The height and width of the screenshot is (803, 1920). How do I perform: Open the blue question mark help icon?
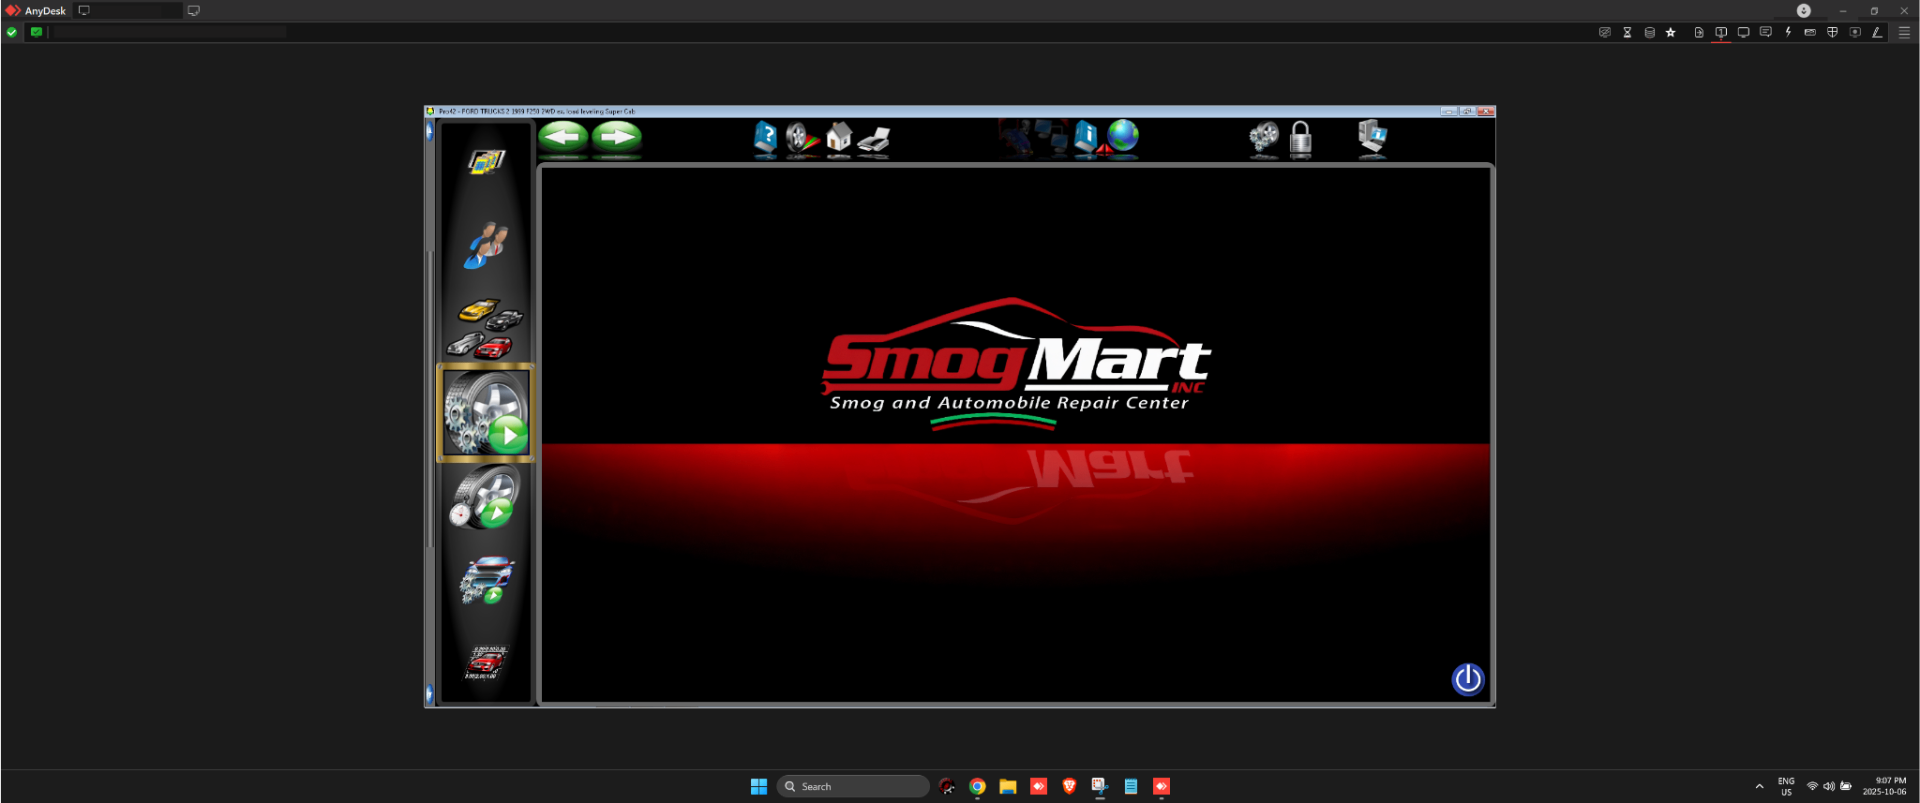coord(765,138)
